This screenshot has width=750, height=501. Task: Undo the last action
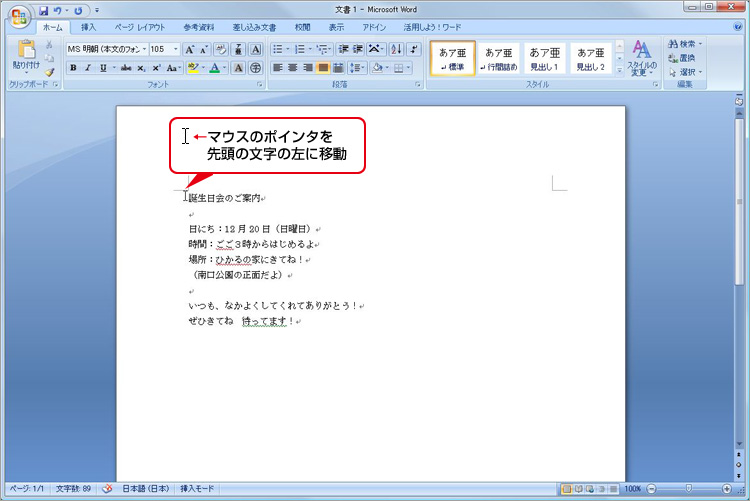(x=57, y=10)
